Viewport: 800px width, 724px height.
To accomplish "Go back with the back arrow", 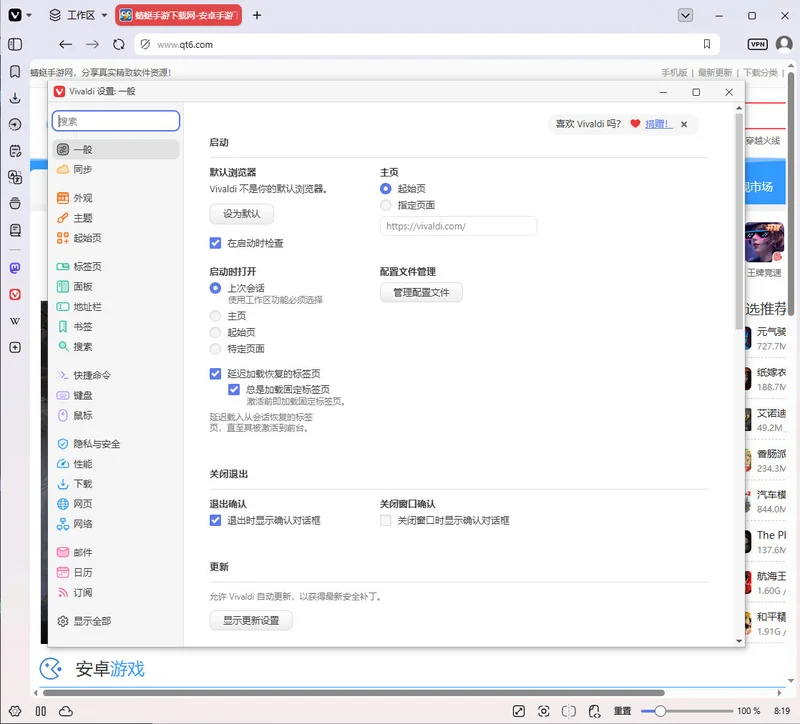I will click(x=65, y=44).
